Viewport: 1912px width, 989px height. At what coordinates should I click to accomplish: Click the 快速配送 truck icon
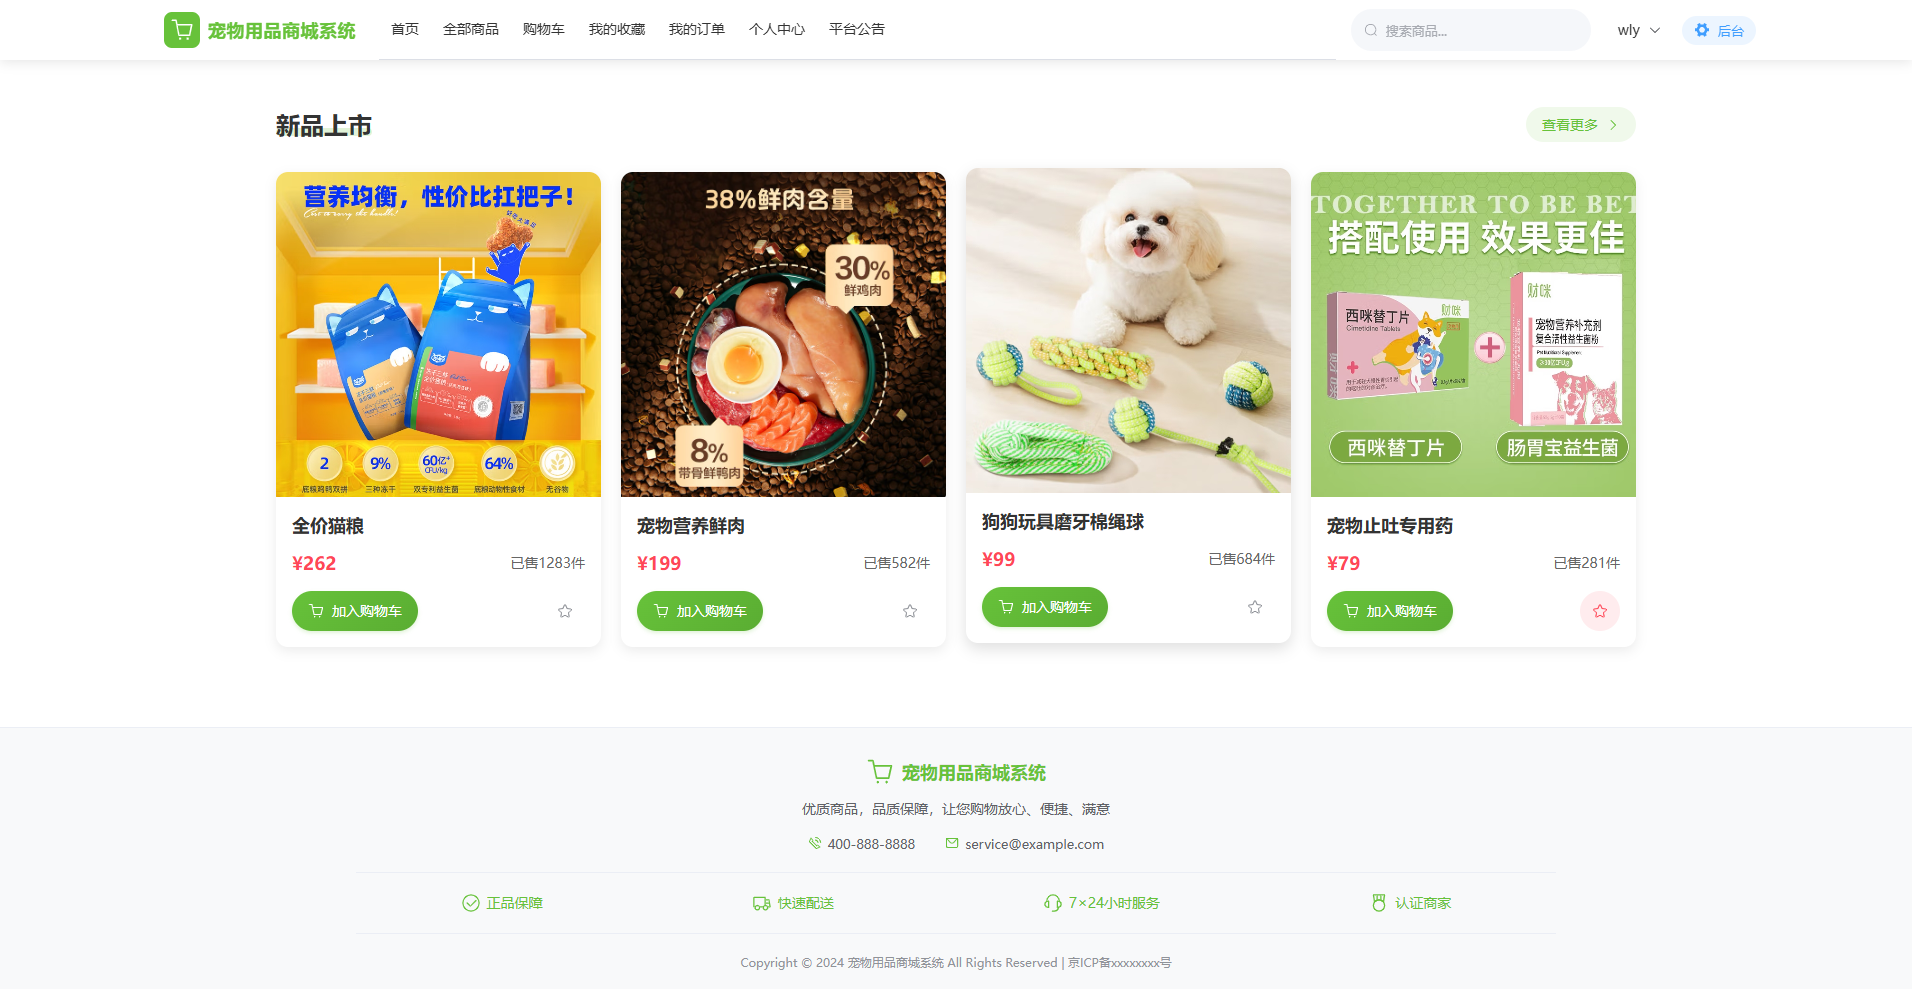[762, 903]
